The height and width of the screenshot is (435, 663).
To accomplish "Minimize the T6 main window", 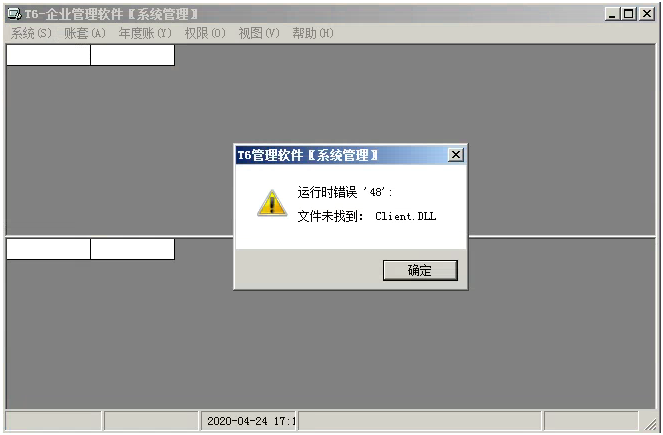I will [x=612, y=14].
